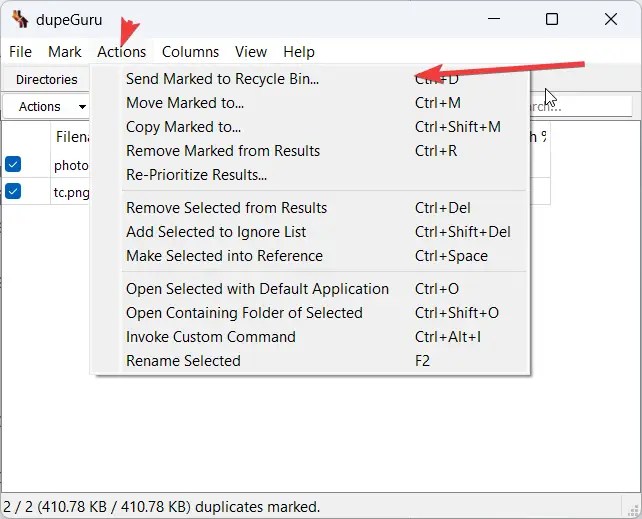642x519 pixels.
Task: Click the Directories button
Action: (x=46, y=79)
